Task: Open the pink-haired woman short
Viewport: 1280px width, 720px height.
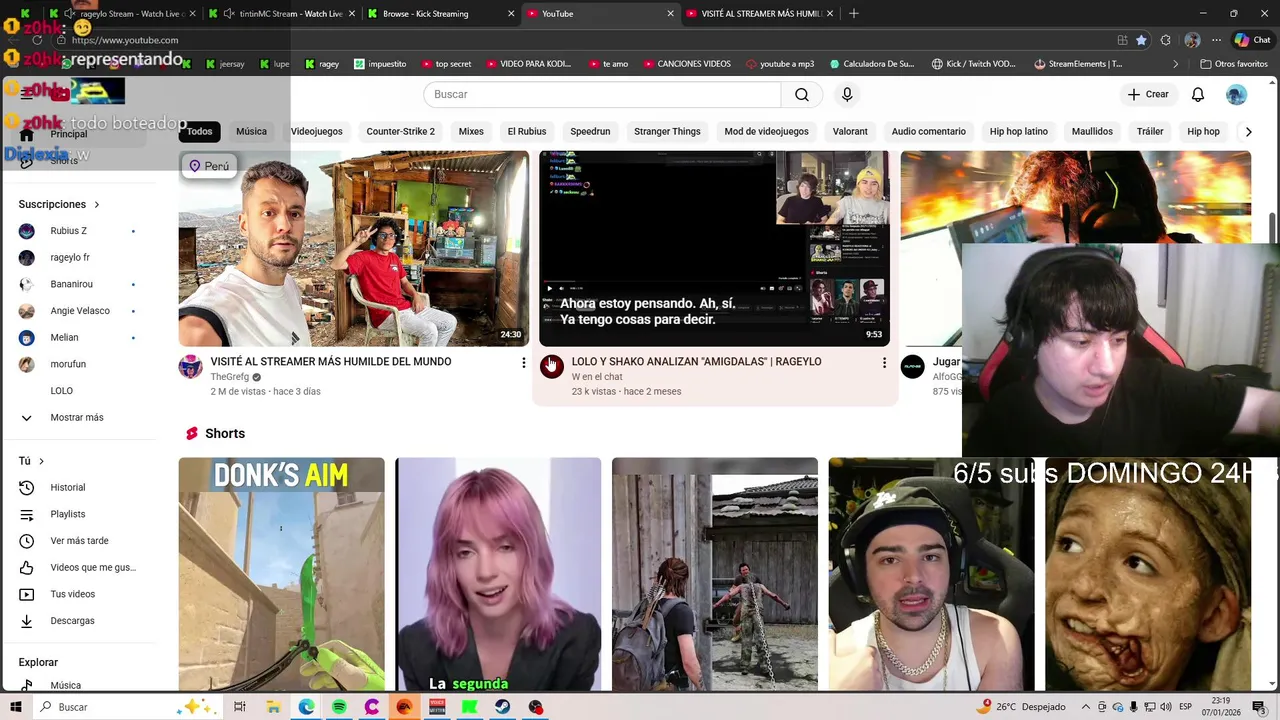Action: click(498, 574)
